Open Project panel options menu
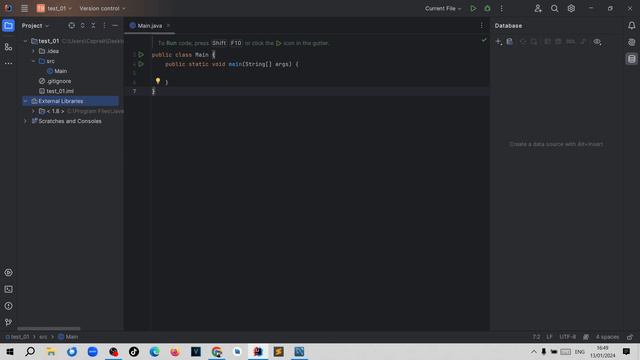The height and width of the screenshot is (360, 640). (104, 25)
